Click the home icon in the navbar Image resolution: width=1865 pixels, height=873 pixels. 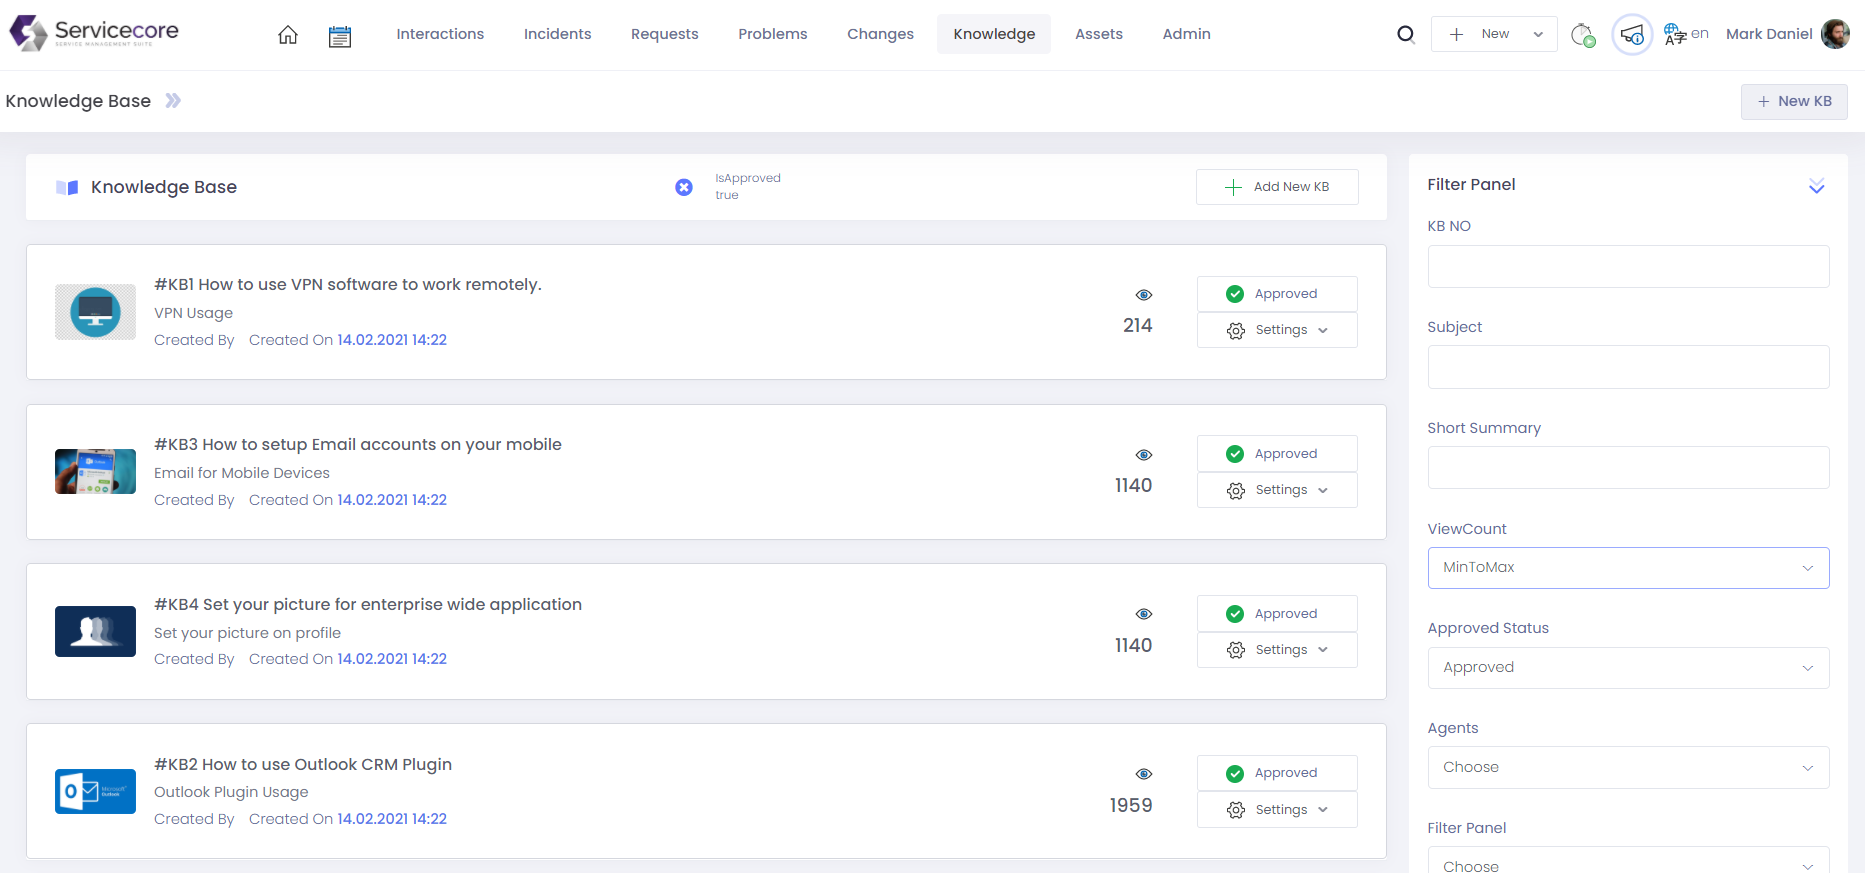(288, 35)
